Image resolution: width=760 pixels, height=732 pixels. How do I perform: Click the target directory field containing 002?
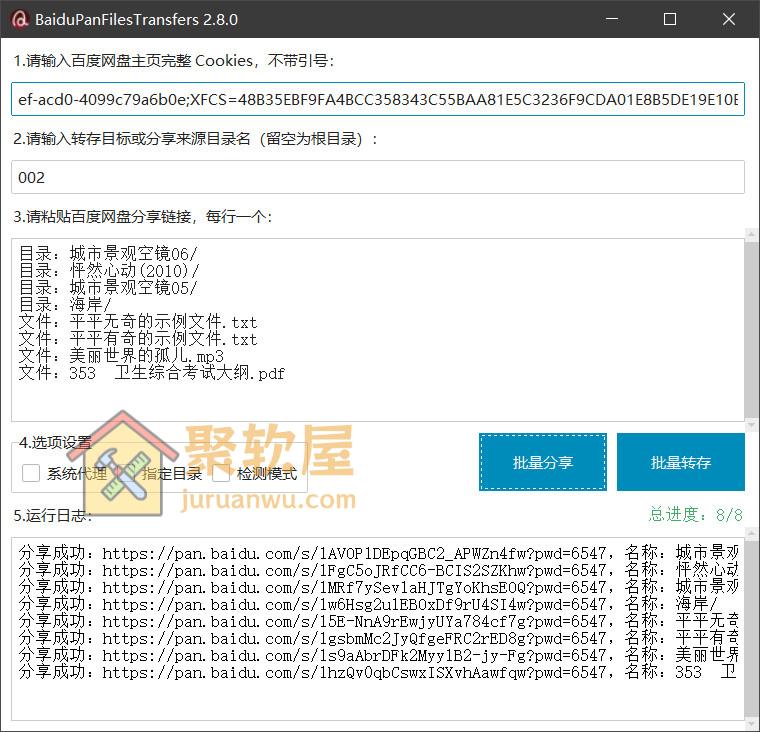[x=378, y=177]
